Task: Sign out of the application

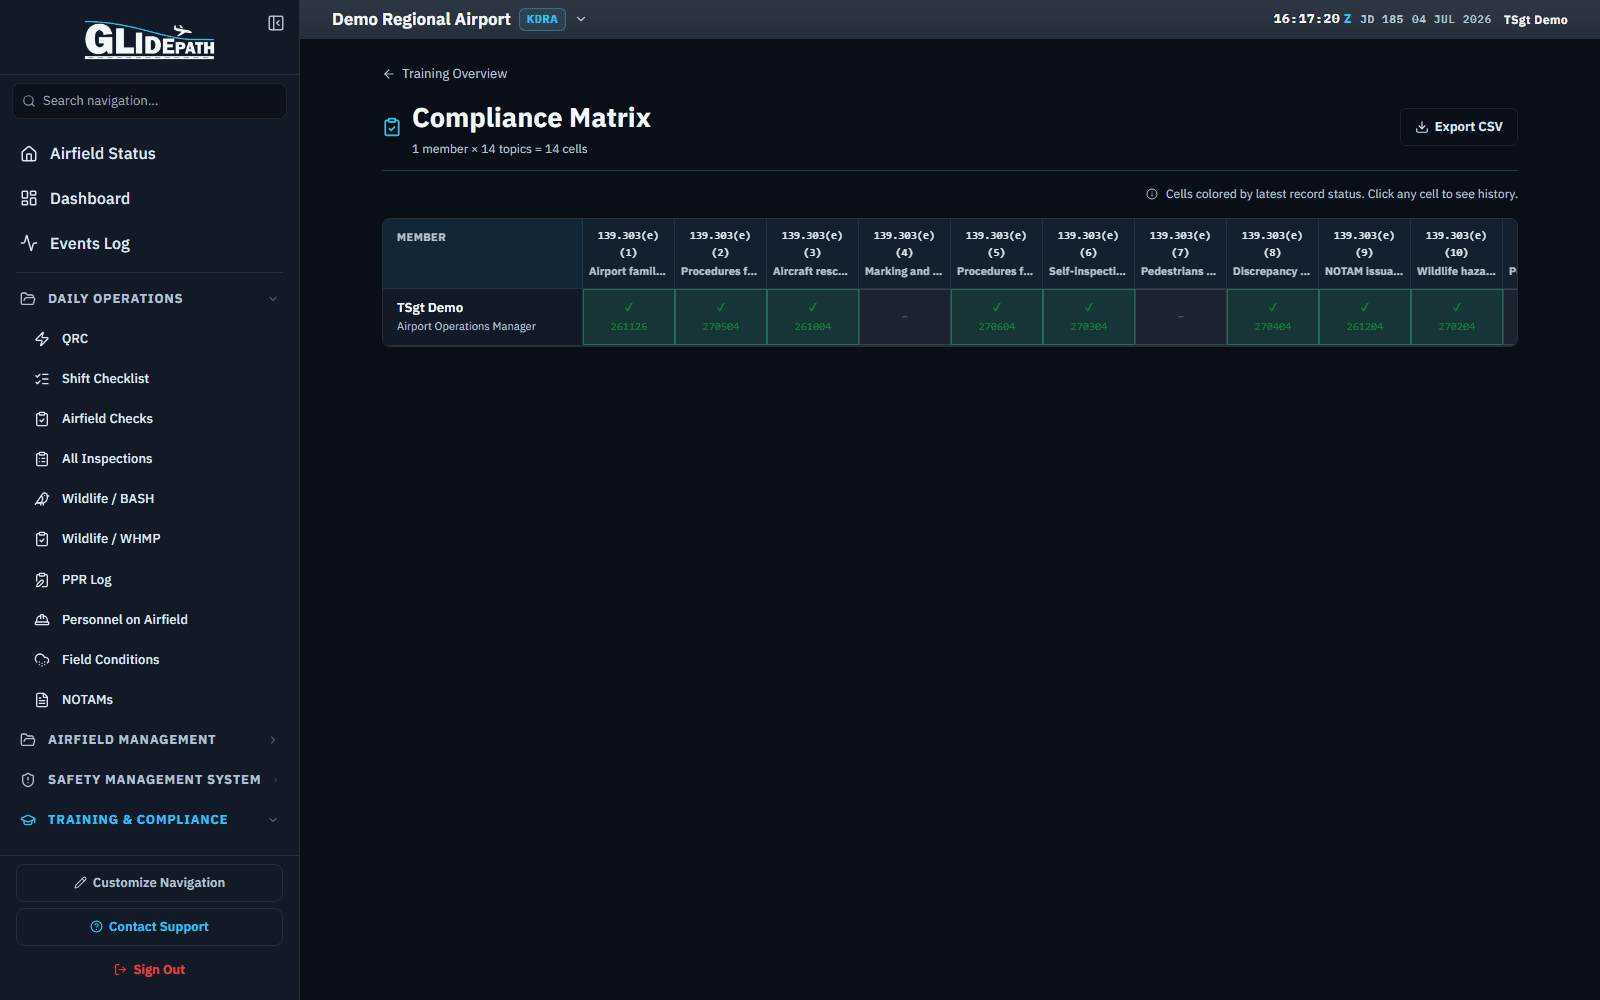Action: (149, 970)
